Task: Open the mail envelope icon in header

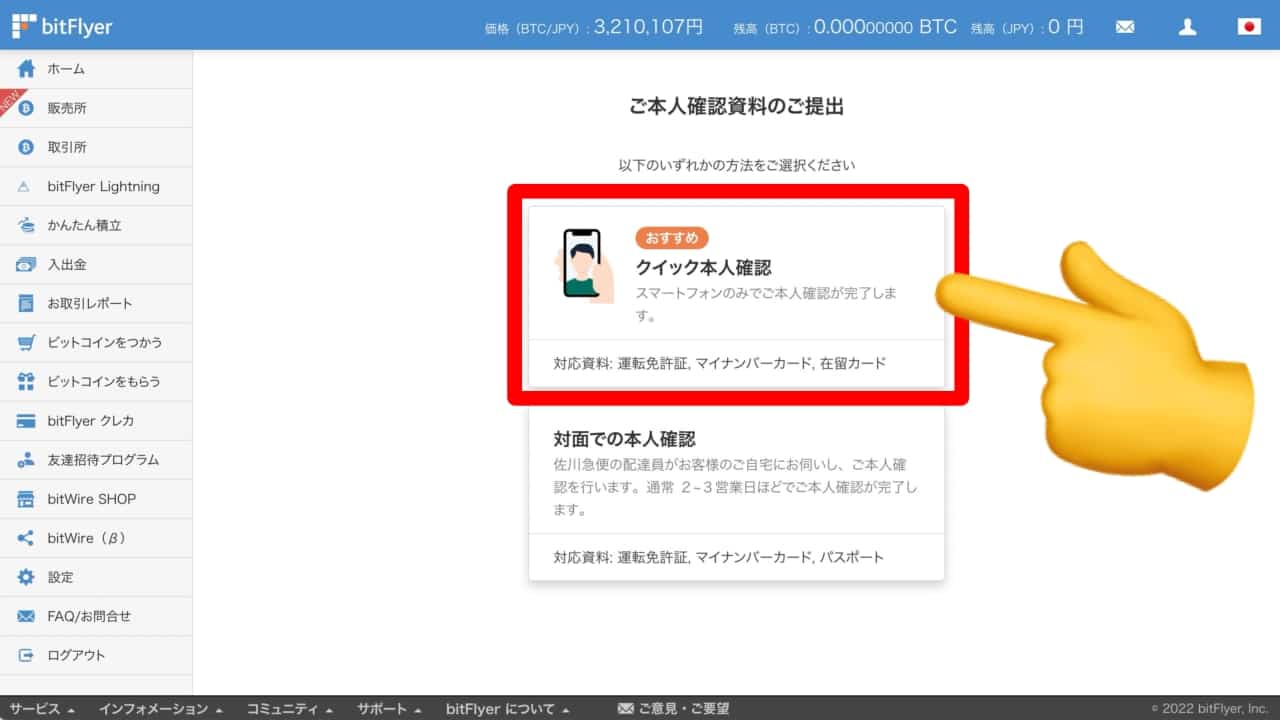Action: coord(1125,27)
